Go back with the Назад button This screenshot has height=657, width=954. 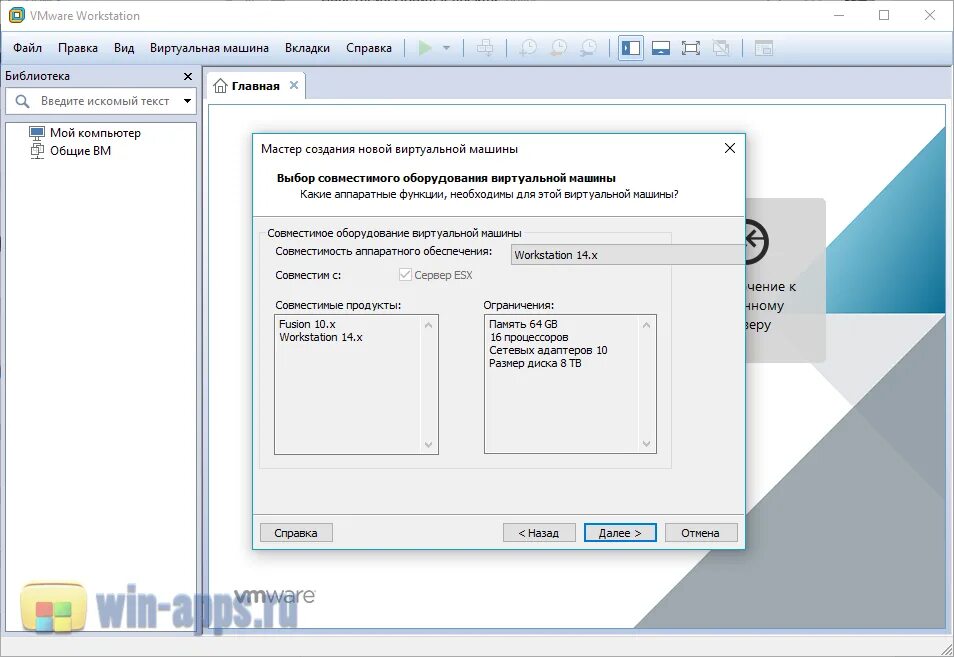539,533
